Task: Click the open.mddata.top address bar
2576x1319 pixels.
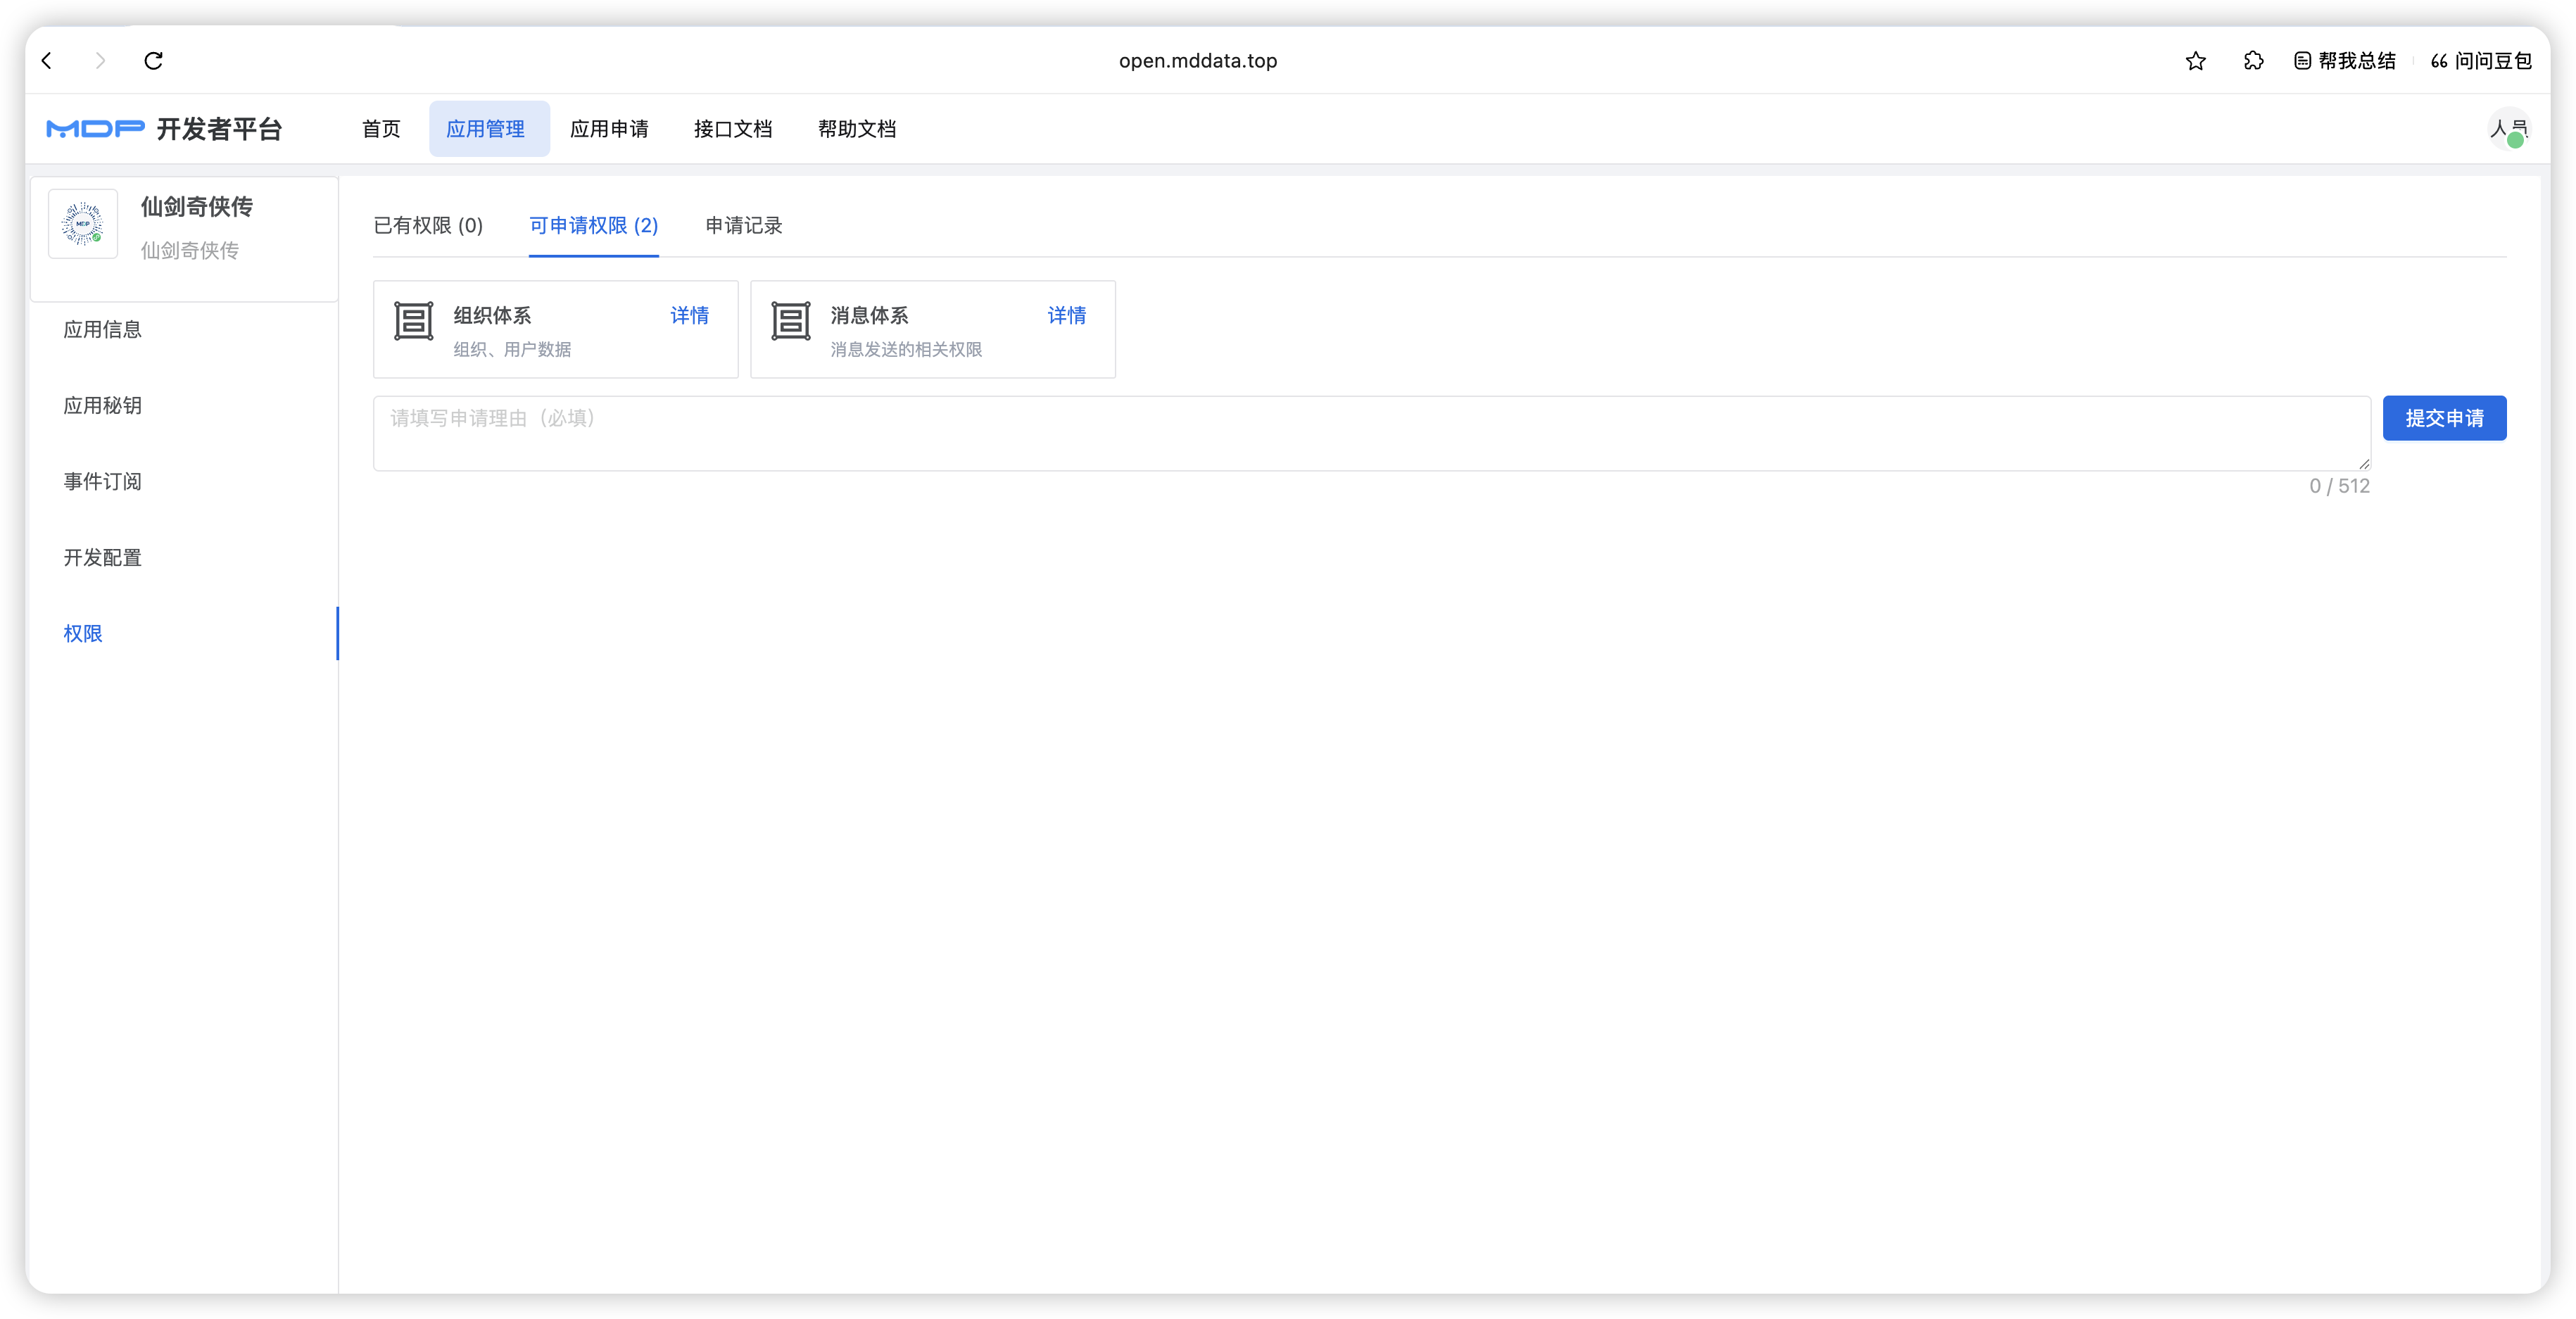Action: [x=1197, y=61]
